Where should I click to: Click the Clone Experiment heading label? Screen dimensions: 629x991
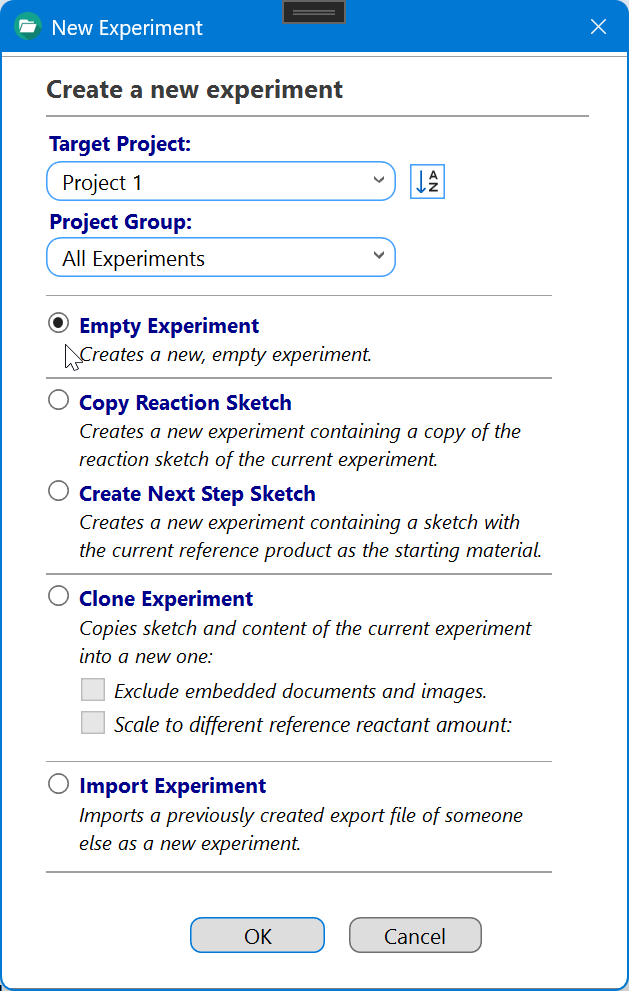pos(166,599)
